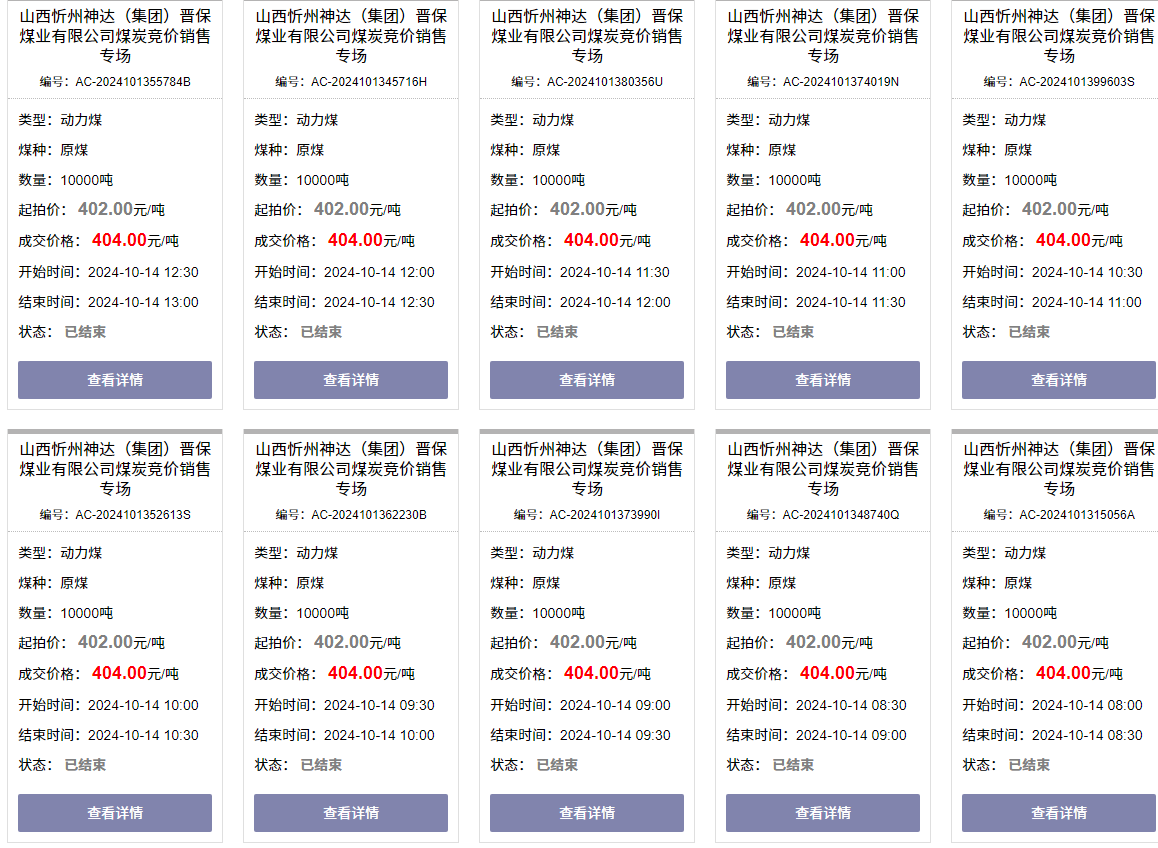Select the code text AC-2024101380356U
The width and height of the screenshot is (1158, 848).
[x=605, y=82]
